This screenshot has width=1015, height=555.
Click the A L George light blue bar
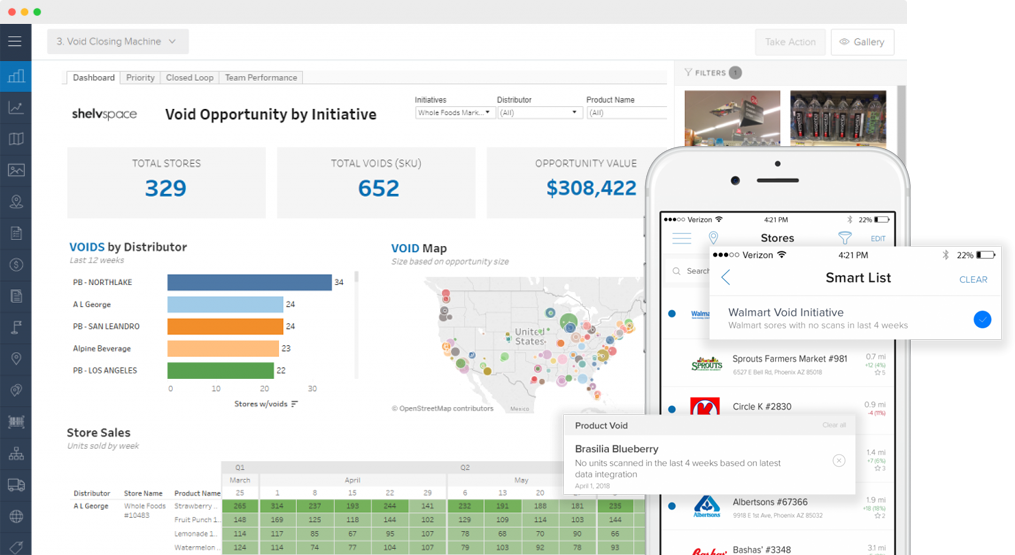click(x=225, y=304)
